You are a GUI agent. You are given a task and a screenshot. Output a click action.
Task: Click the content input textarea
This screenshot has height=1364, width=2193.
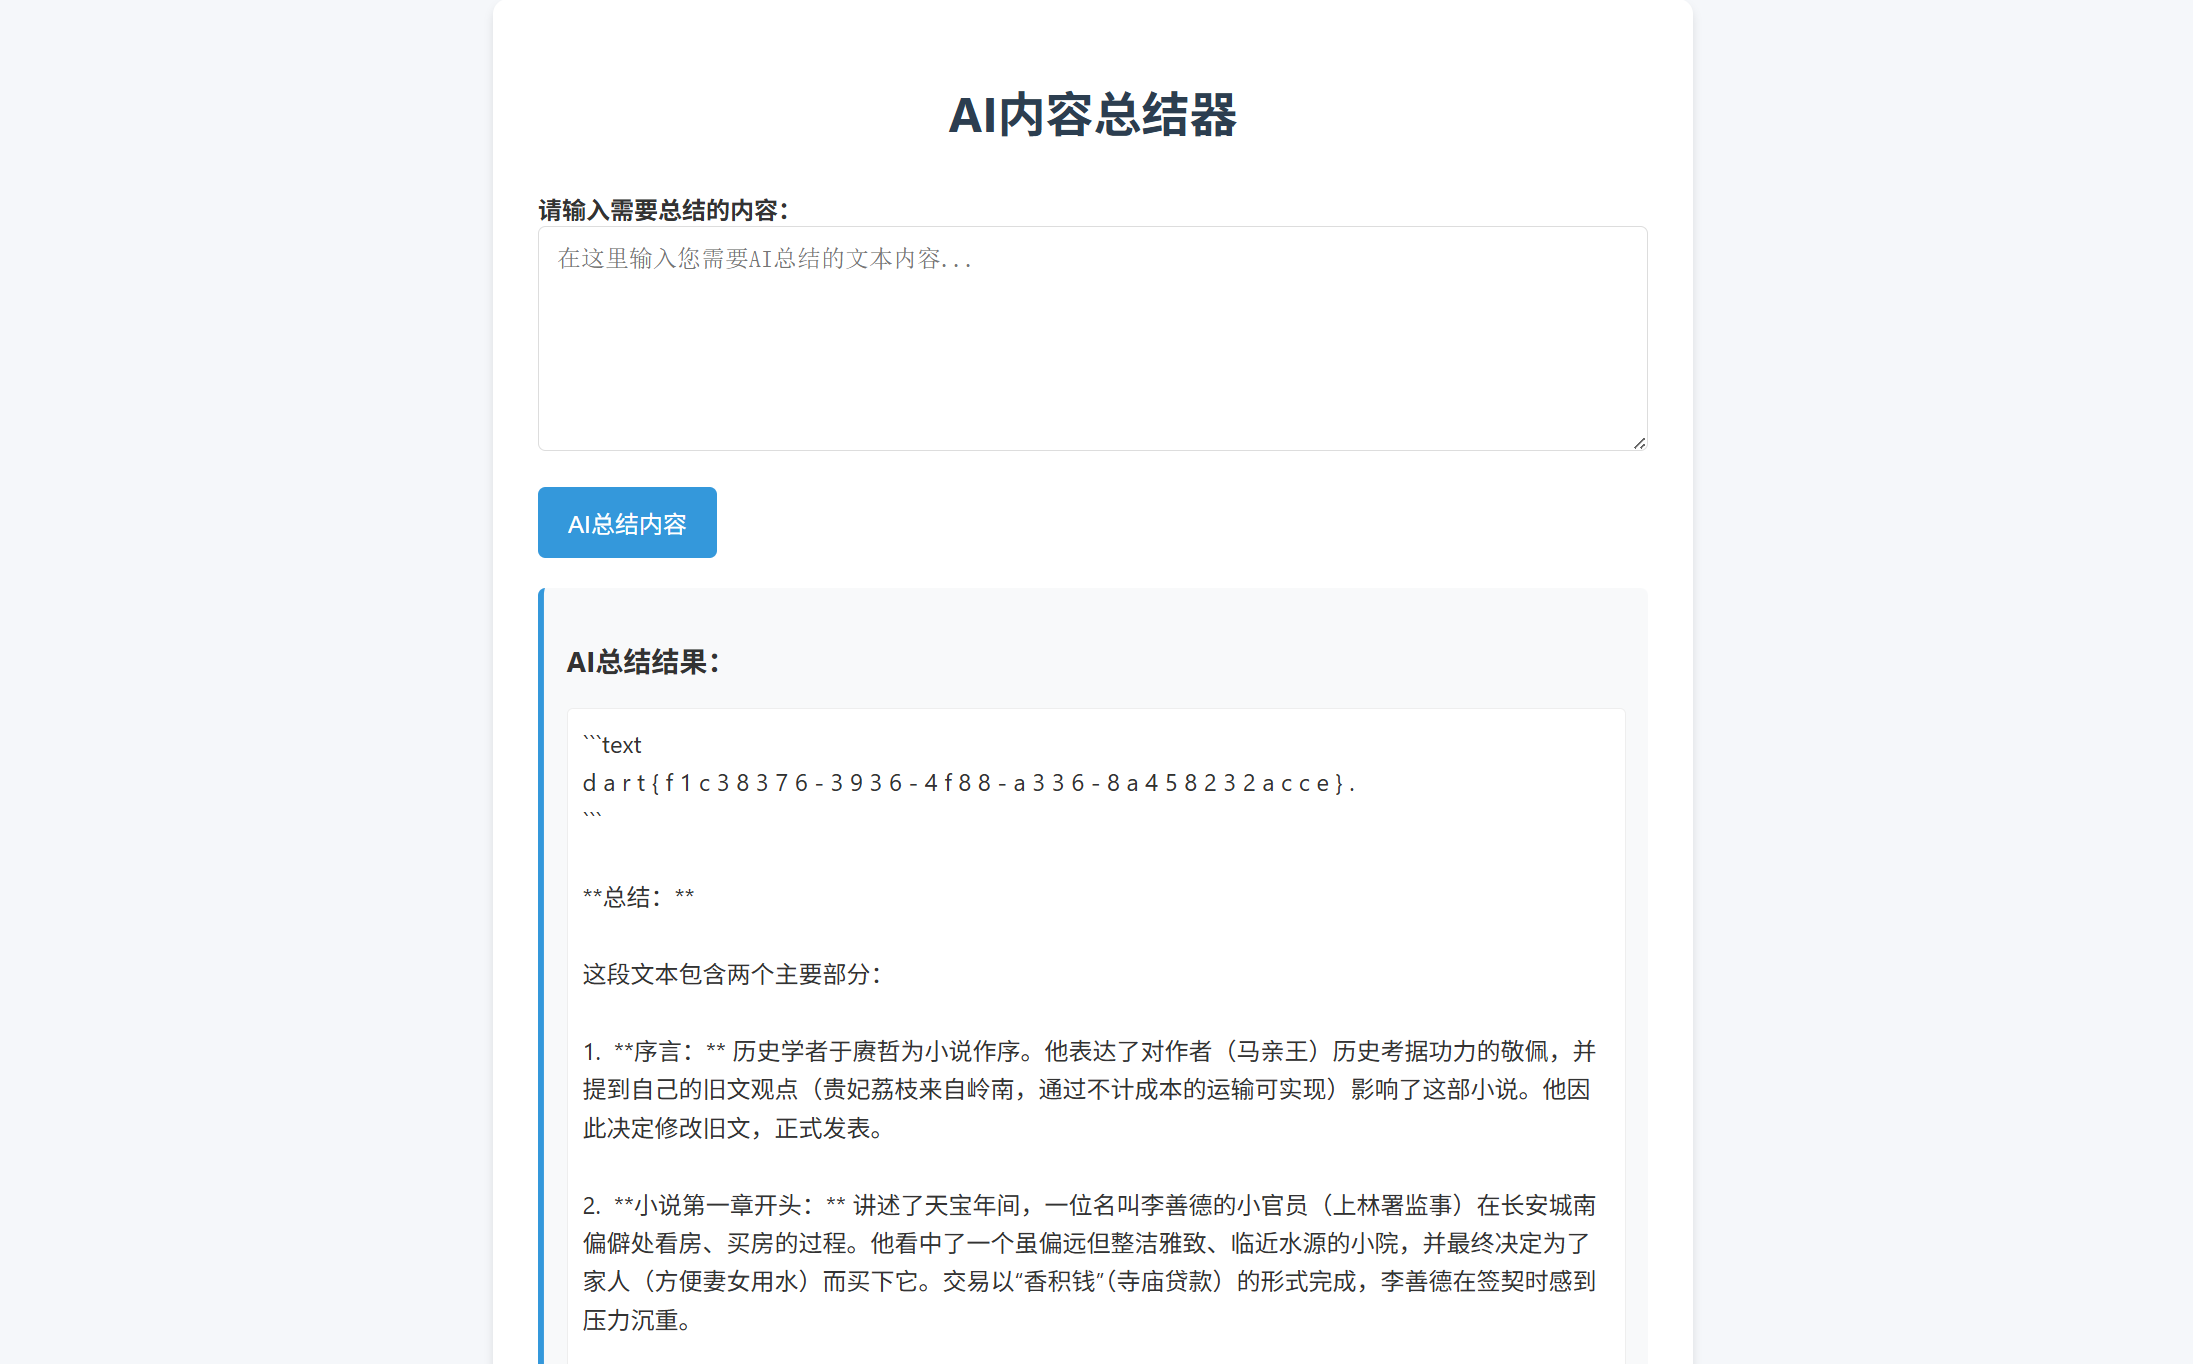click(1092, 338)
